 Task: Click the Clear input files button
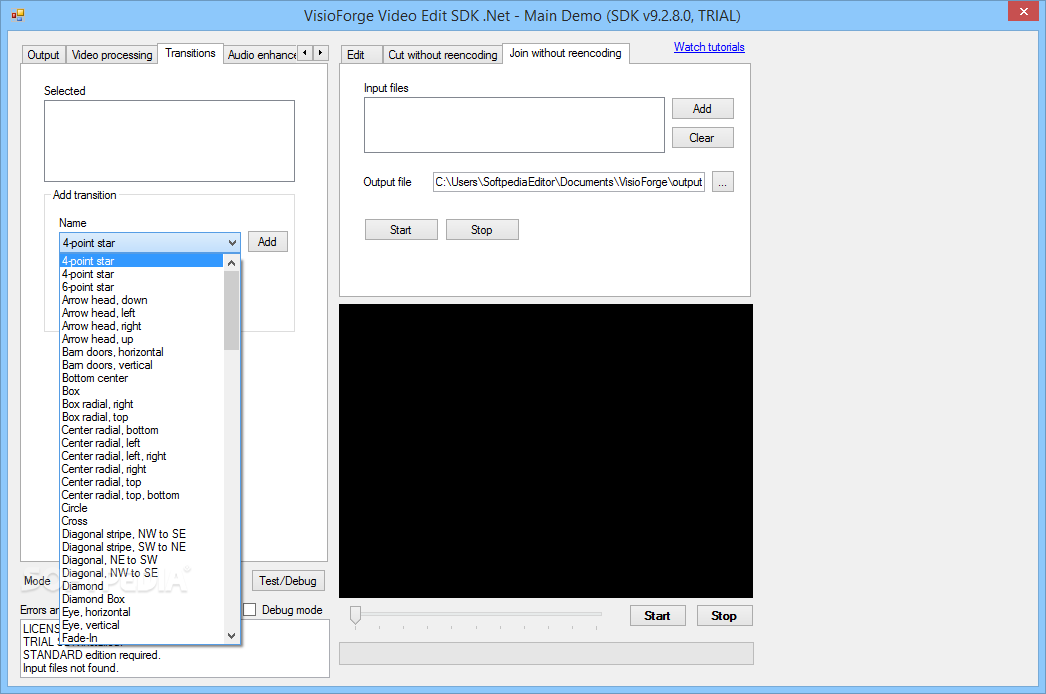702,137
